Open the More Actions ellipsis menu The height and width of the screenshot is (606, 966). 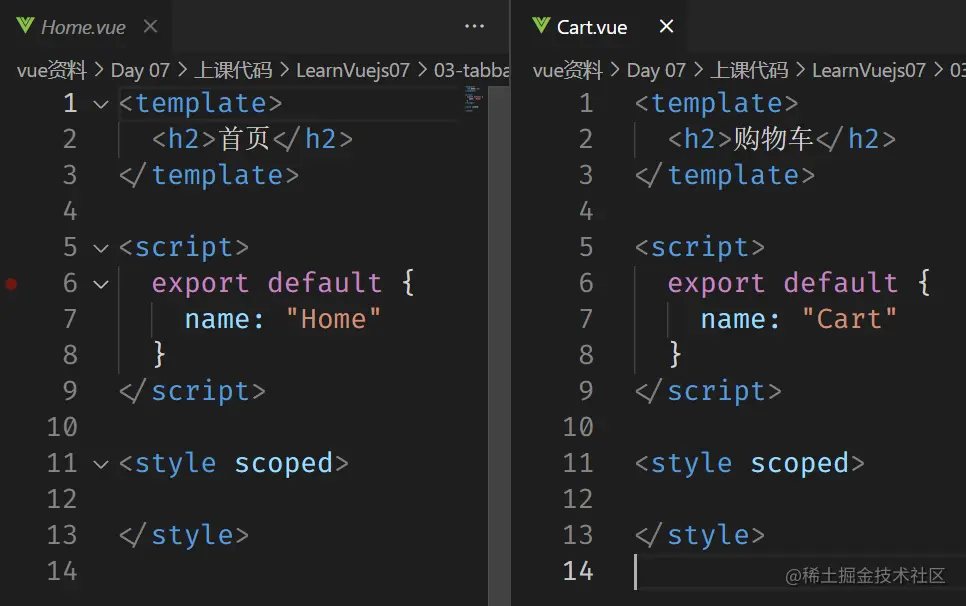coord(475,27)
